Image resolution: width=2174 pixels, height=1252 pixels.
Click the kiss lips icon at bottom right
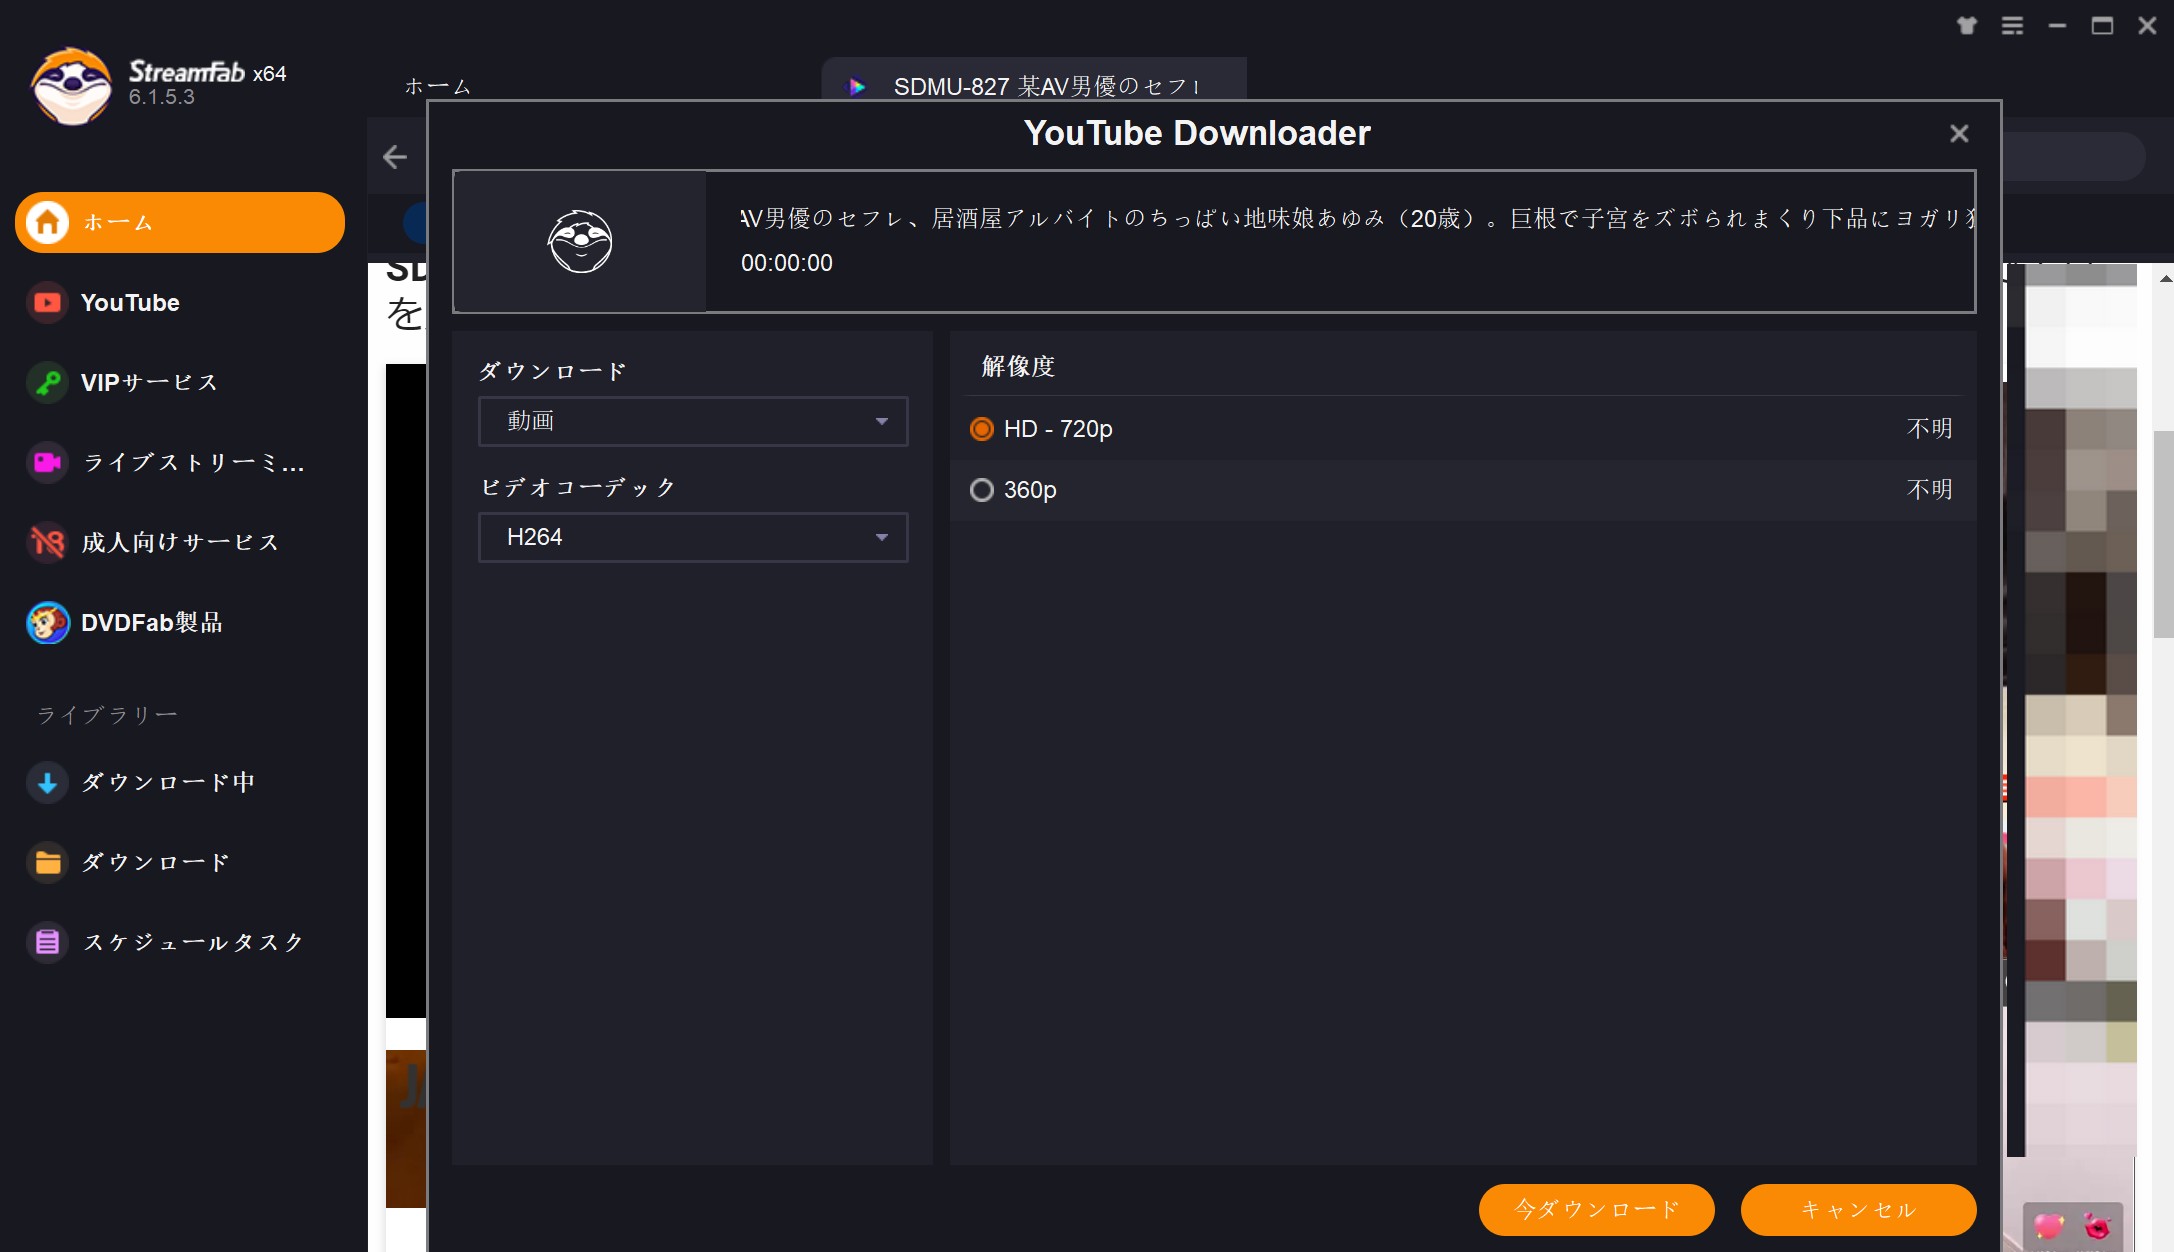tap(2097, 1224)
